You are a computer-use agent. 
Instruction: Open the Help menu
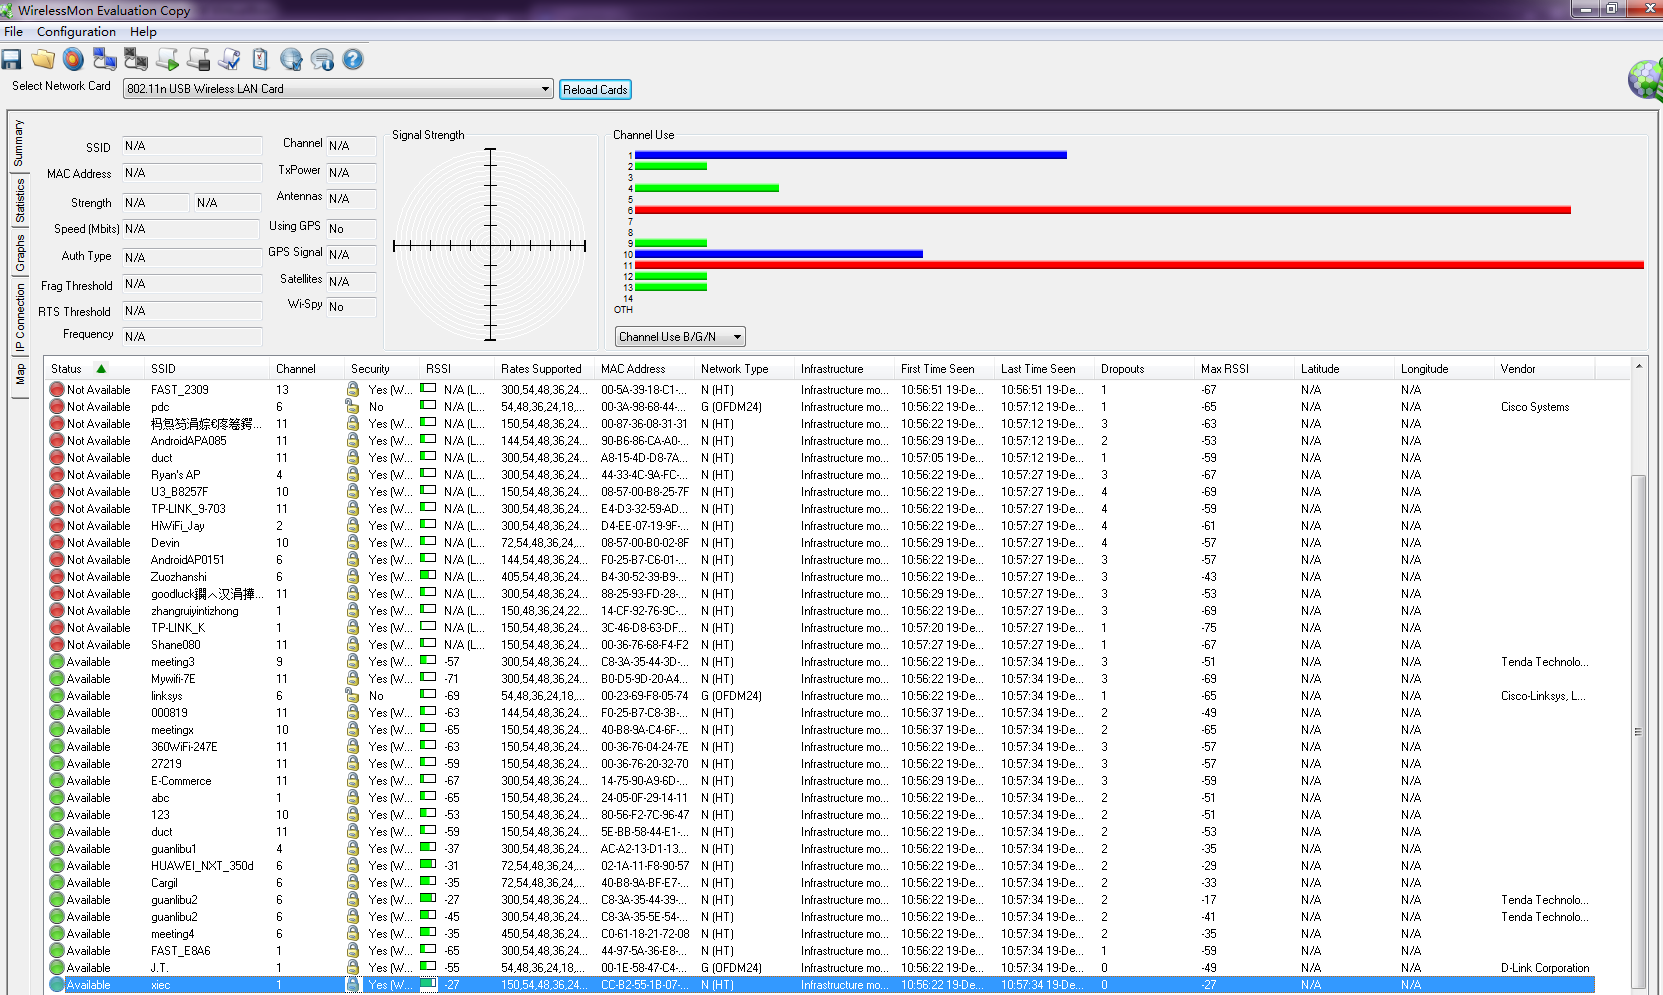[143, 32]
